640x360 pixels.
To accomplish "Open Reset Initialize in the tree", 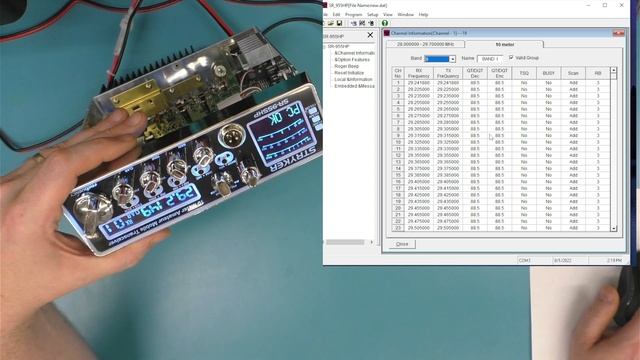I will point(349,73).
